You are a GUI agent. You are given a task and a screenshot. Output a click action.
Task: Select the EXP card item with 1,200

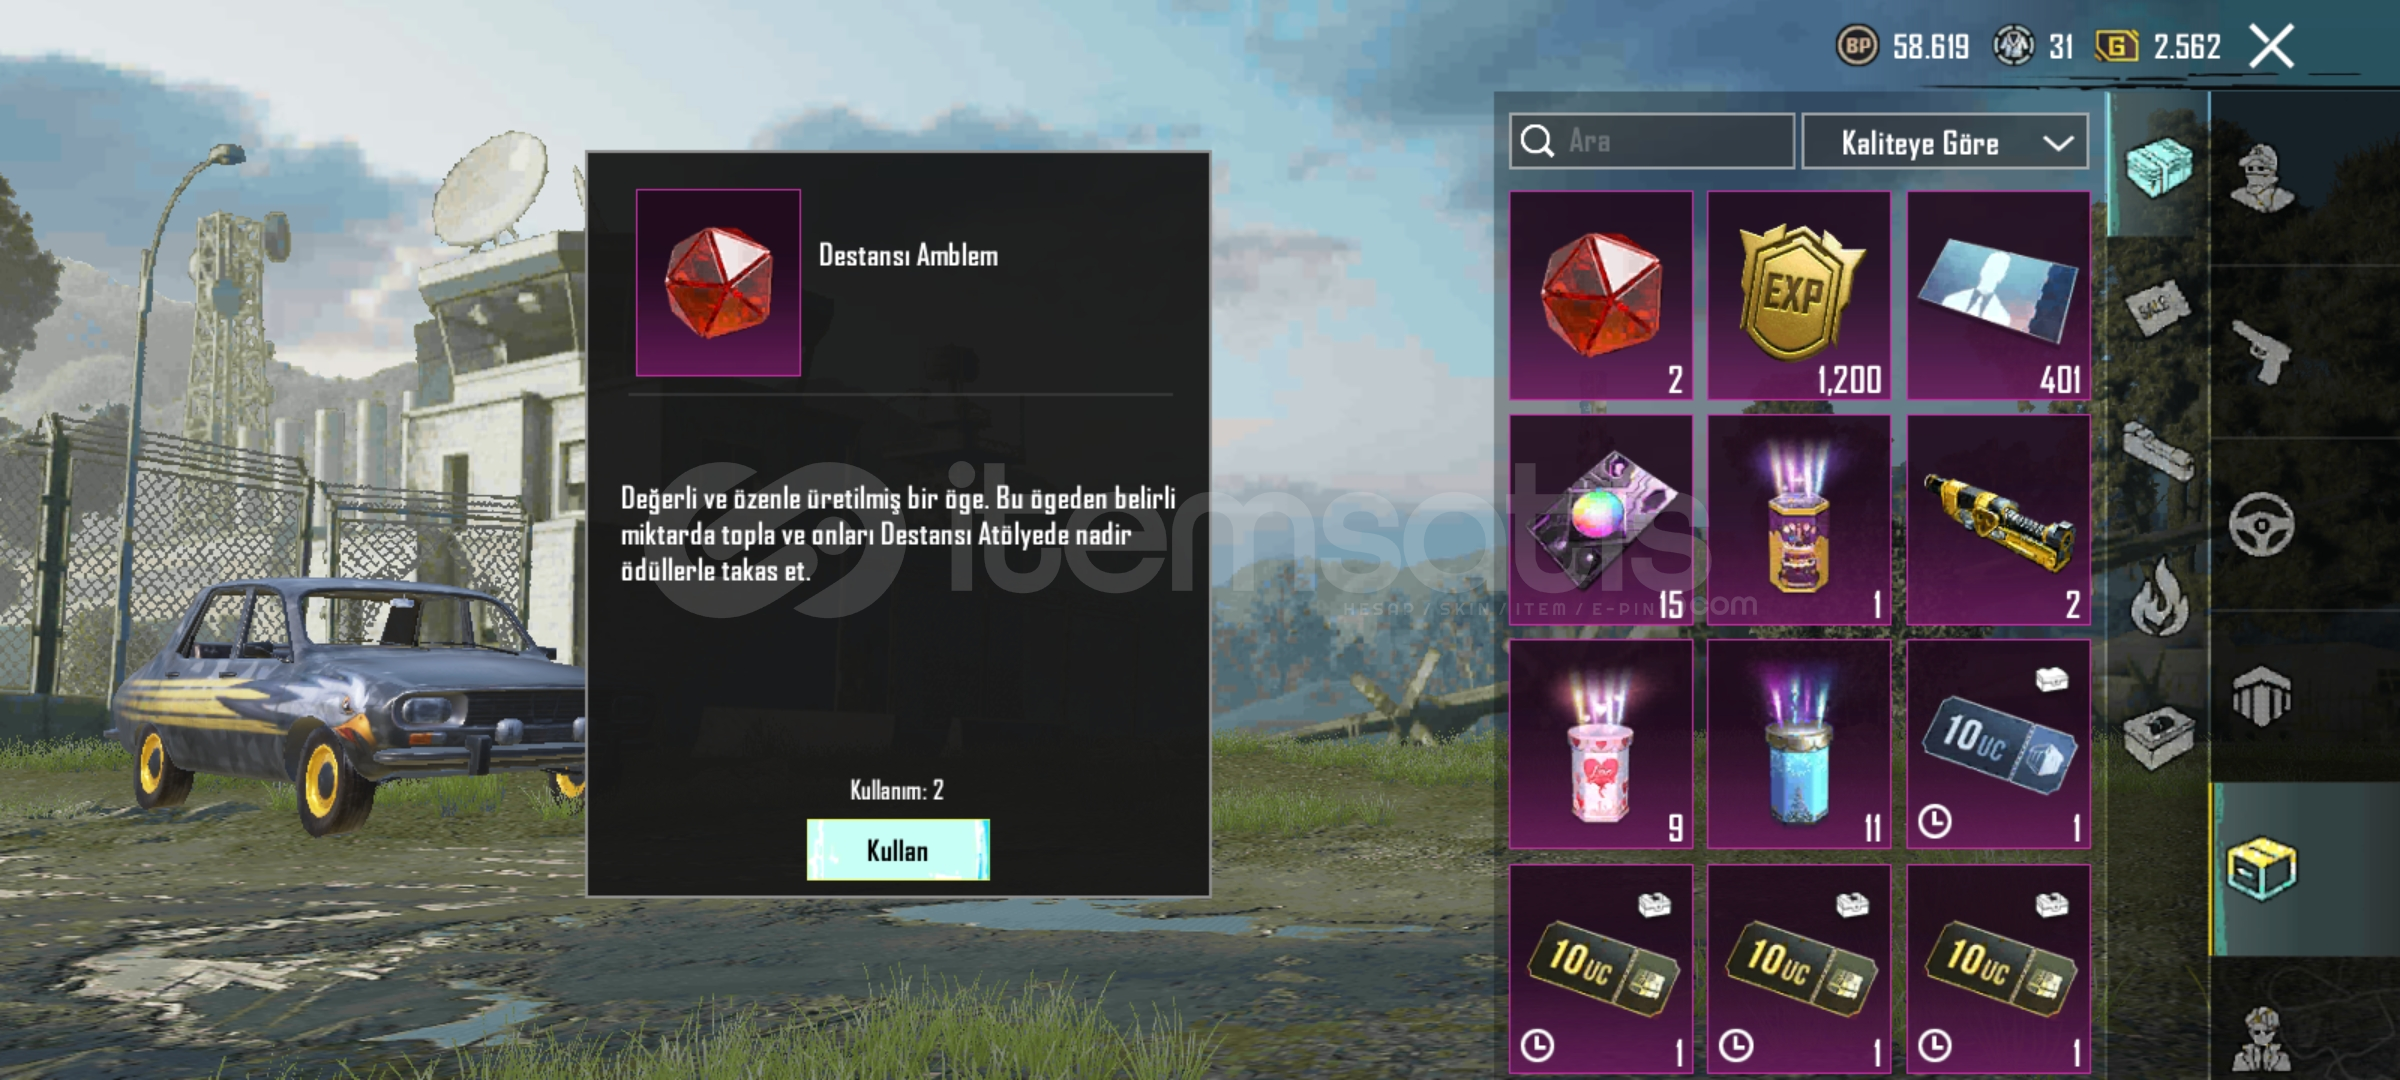1799,295
